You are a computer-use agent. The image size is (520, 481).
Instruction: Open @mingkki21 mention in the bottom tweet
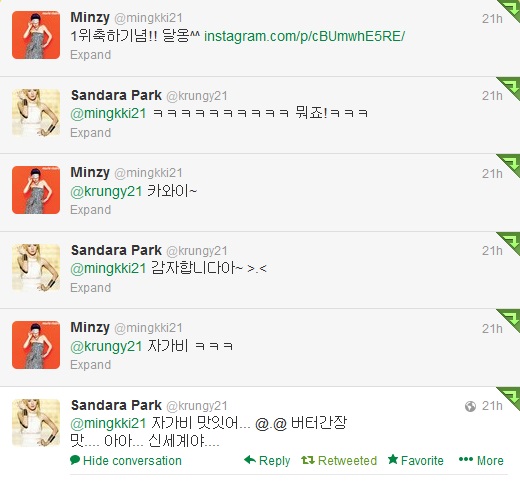(x=108, y=423)
